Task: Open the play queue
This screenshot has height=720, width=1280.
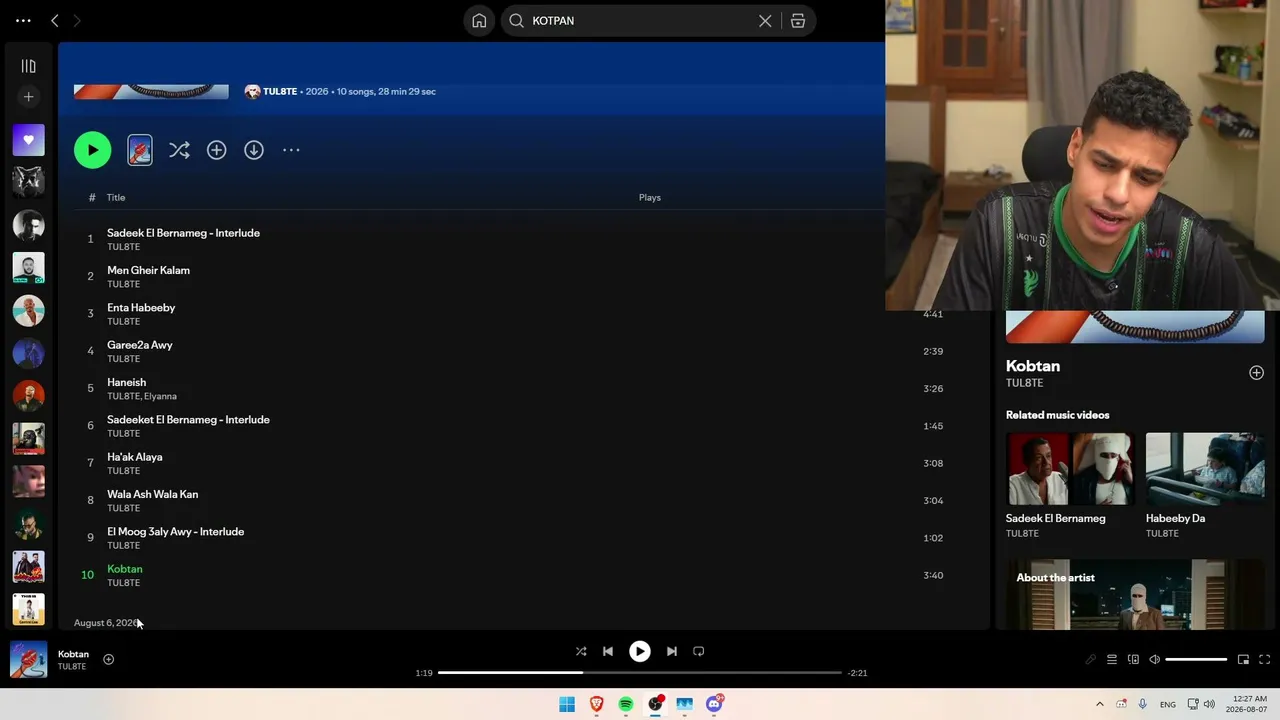Action: tap(1112, 660)
